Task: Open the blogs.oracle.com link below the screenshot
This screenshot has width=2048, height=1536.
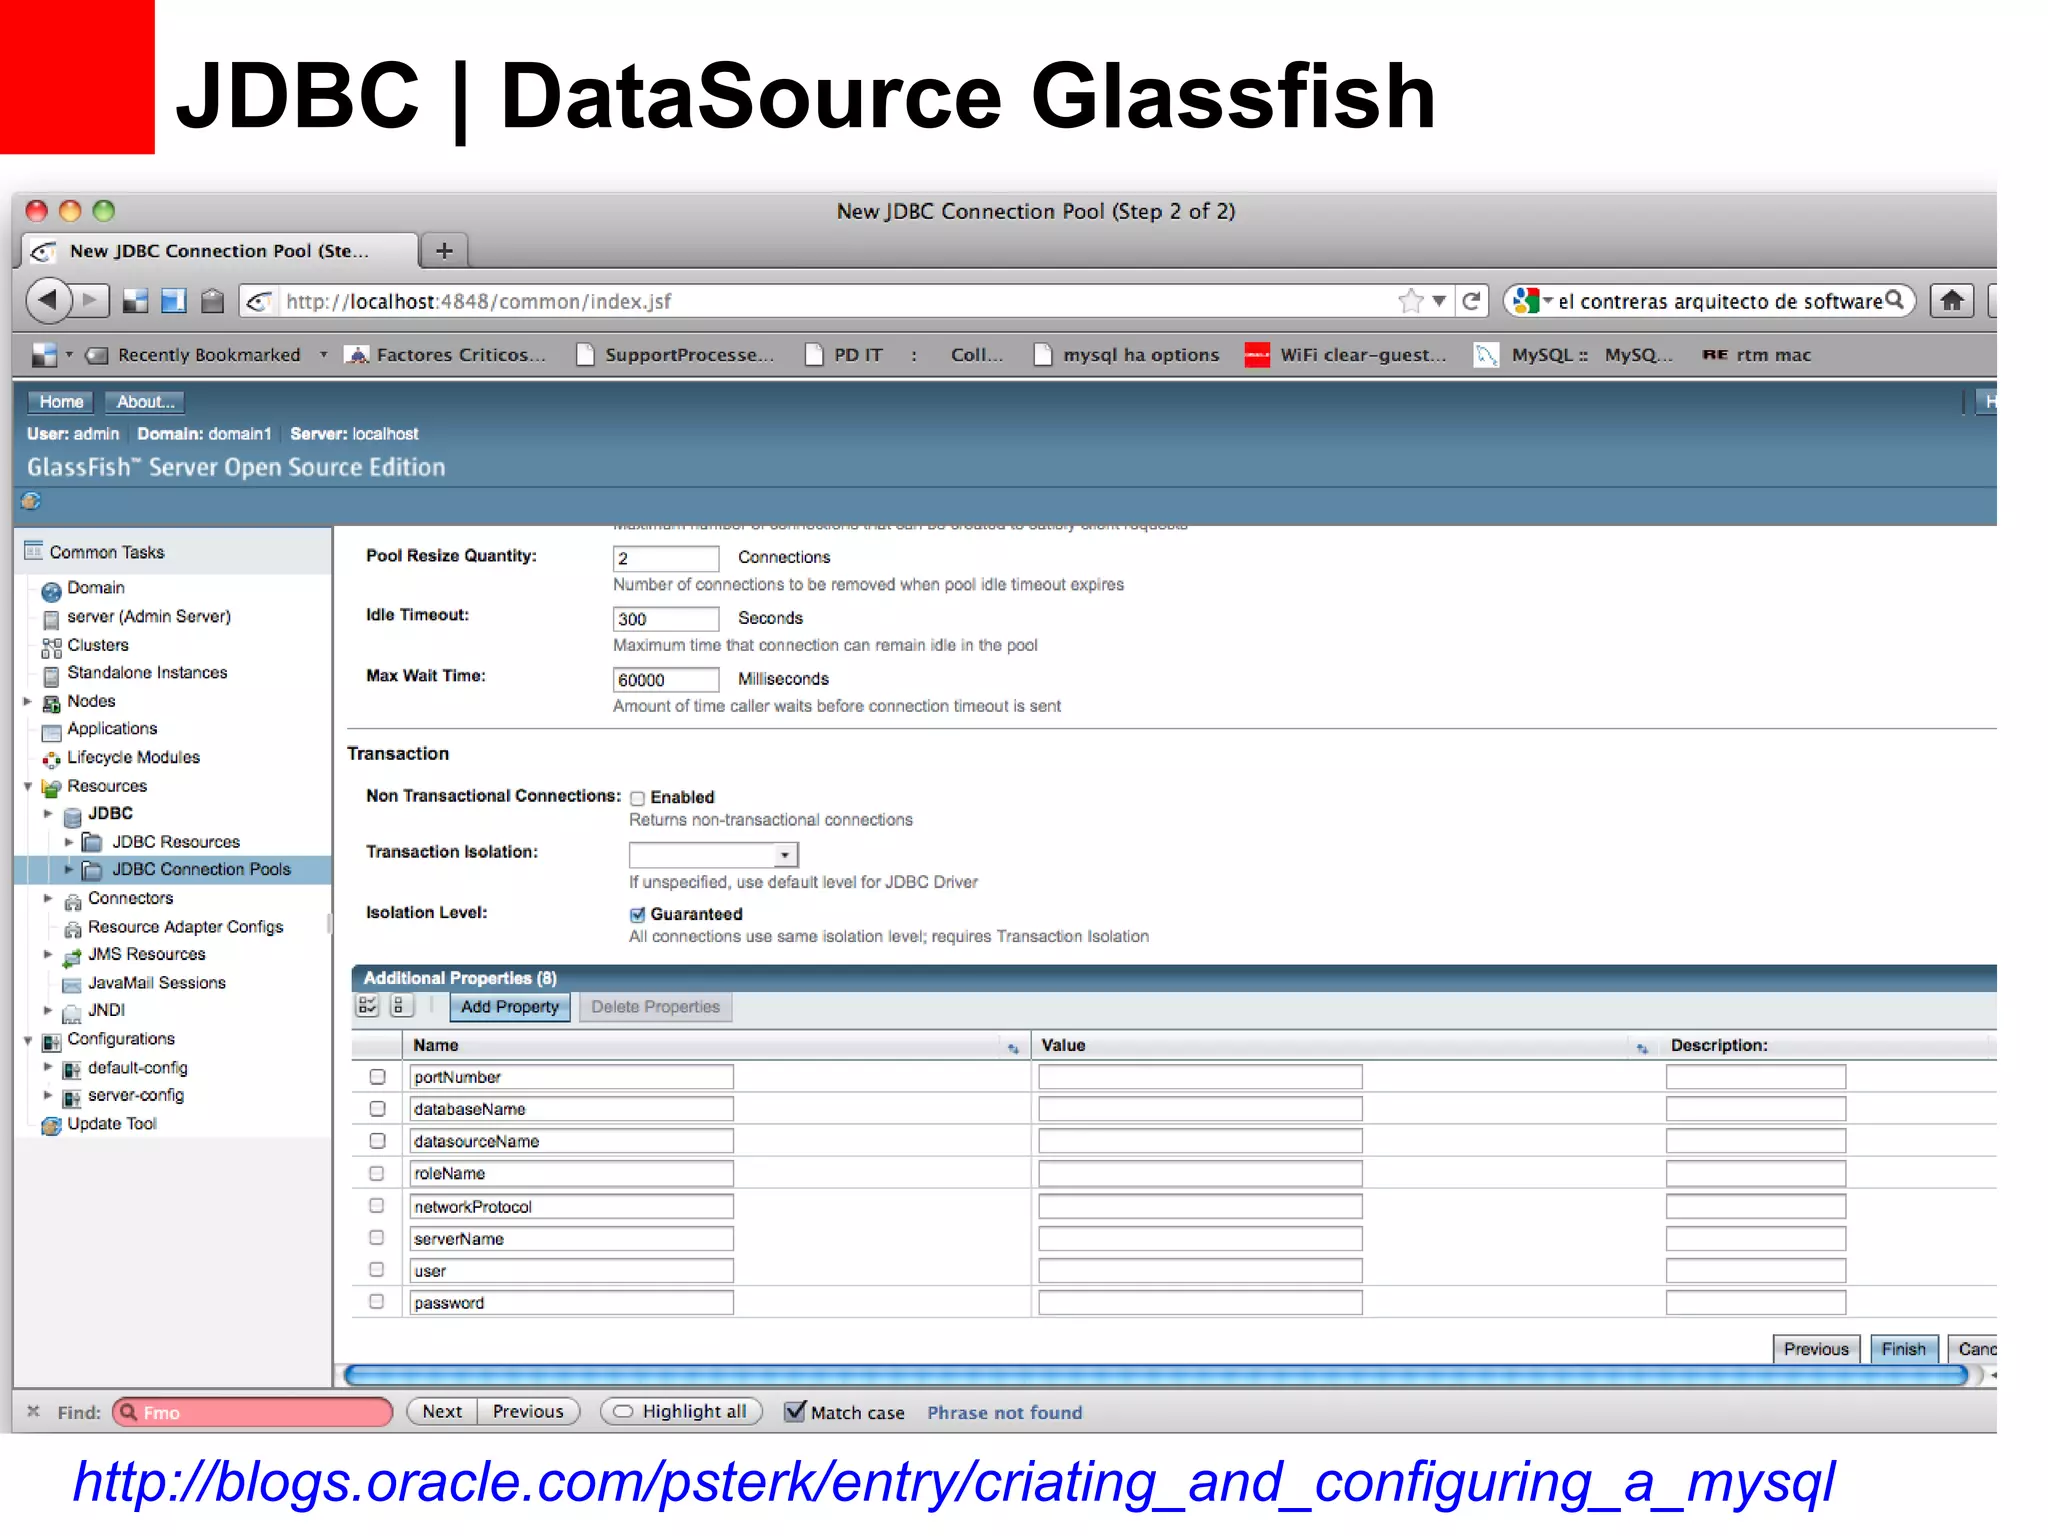Action: click(954, 1483)
